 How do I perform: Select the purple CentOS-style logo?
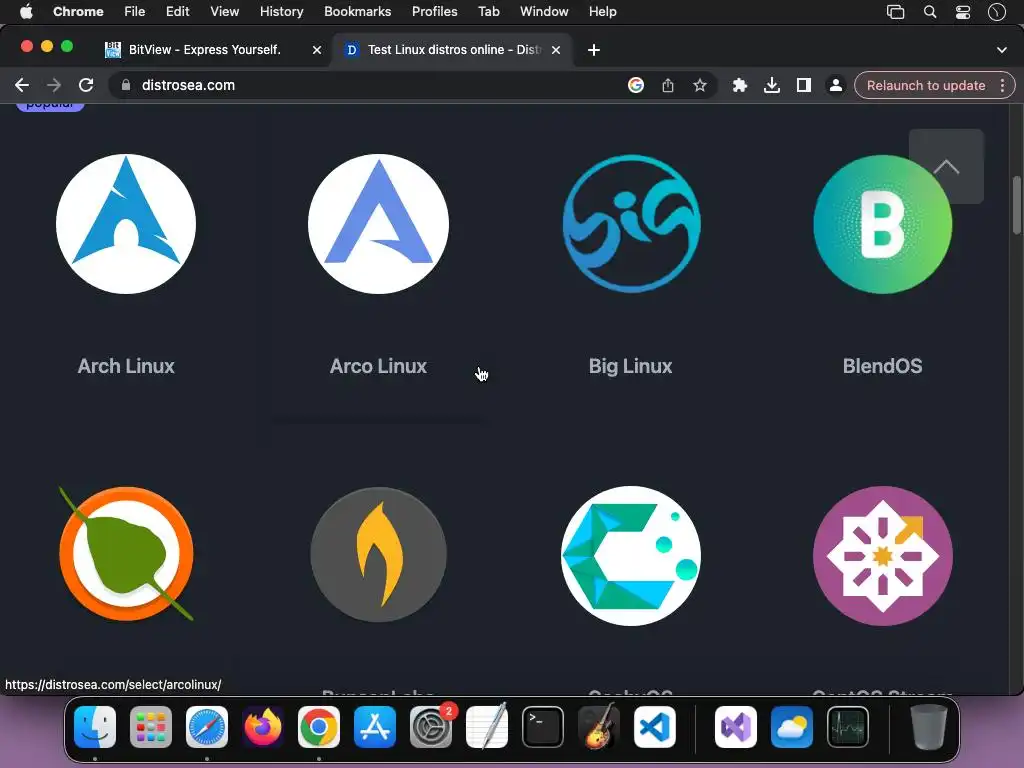[x=883, y=556]
